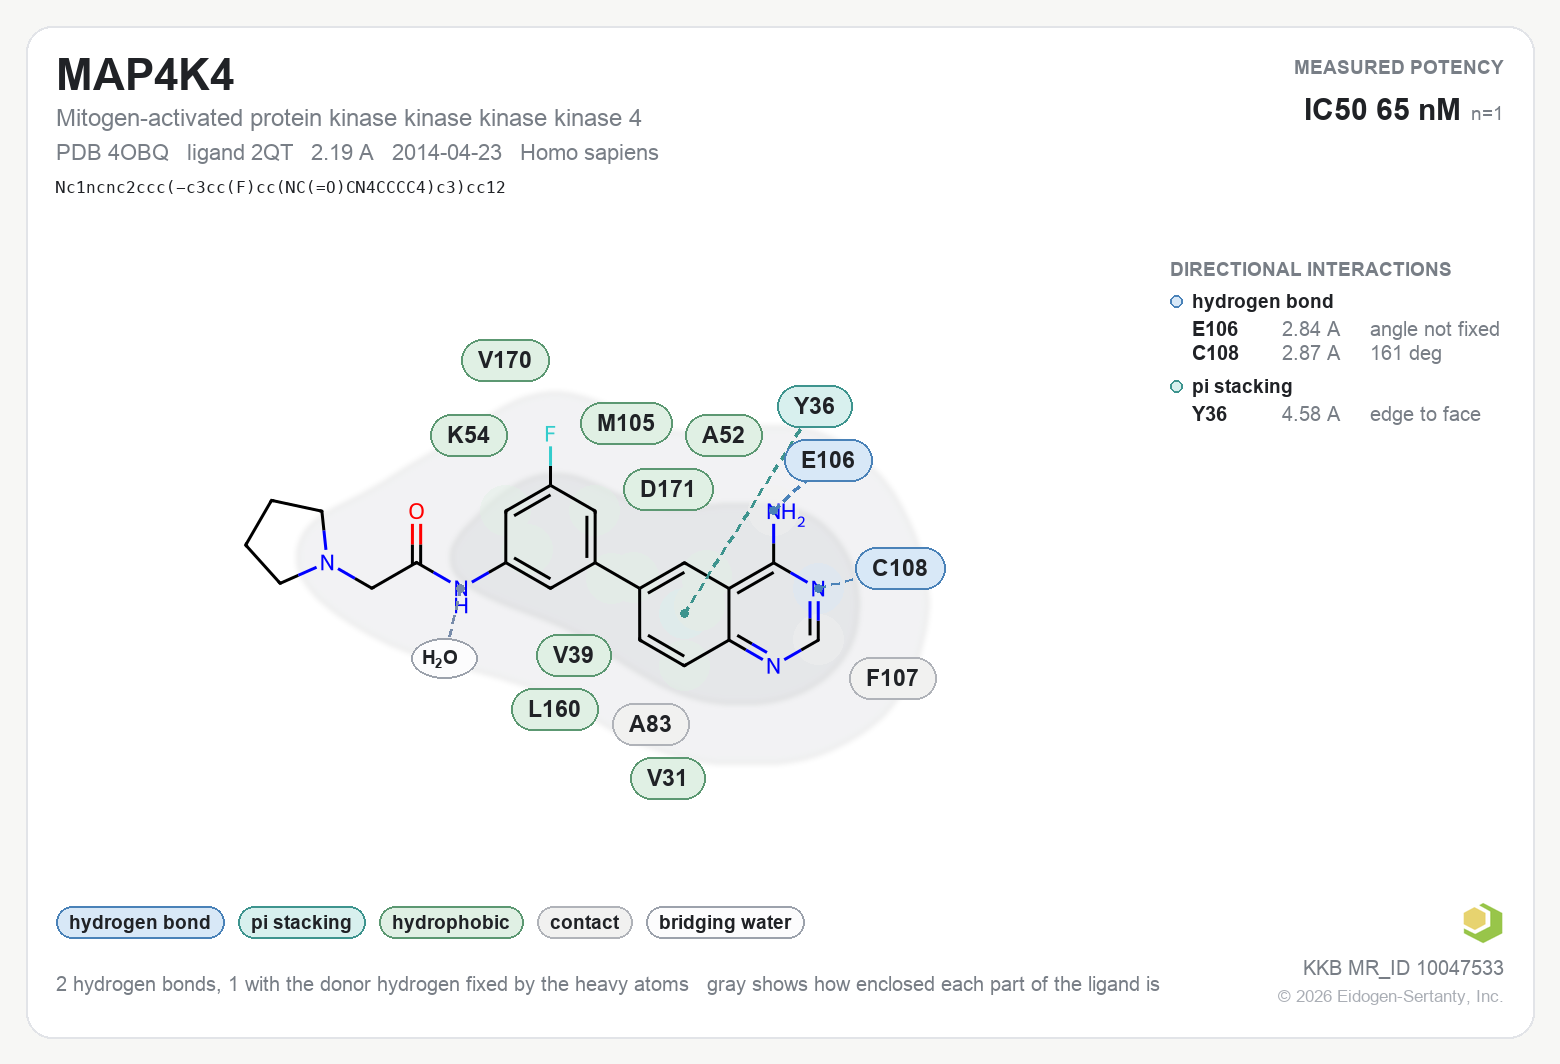Image resolution: width=1560 pixels, height=1064 pixels.
Task: Click the 'n=1' measurement count
Action: click(1486, 114)
